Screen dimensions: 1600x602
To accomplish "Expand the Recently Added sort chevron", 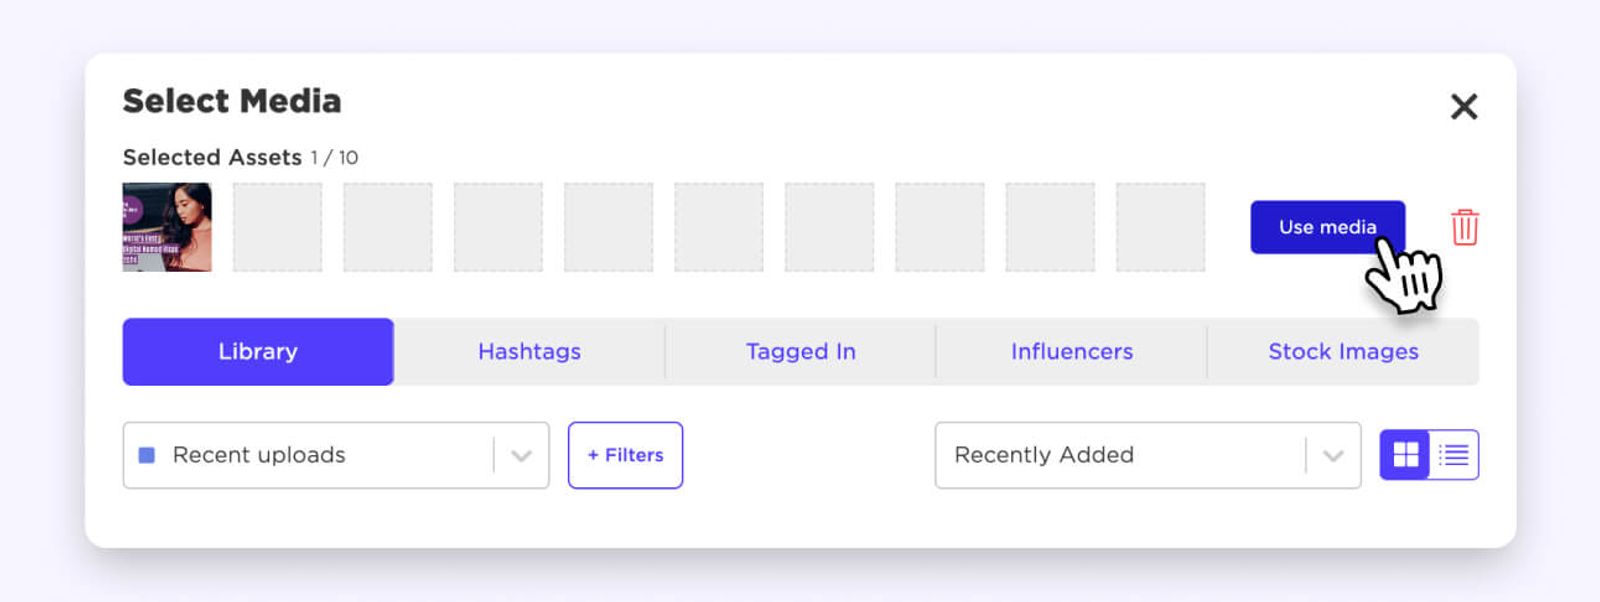I will click(1333, 456).
